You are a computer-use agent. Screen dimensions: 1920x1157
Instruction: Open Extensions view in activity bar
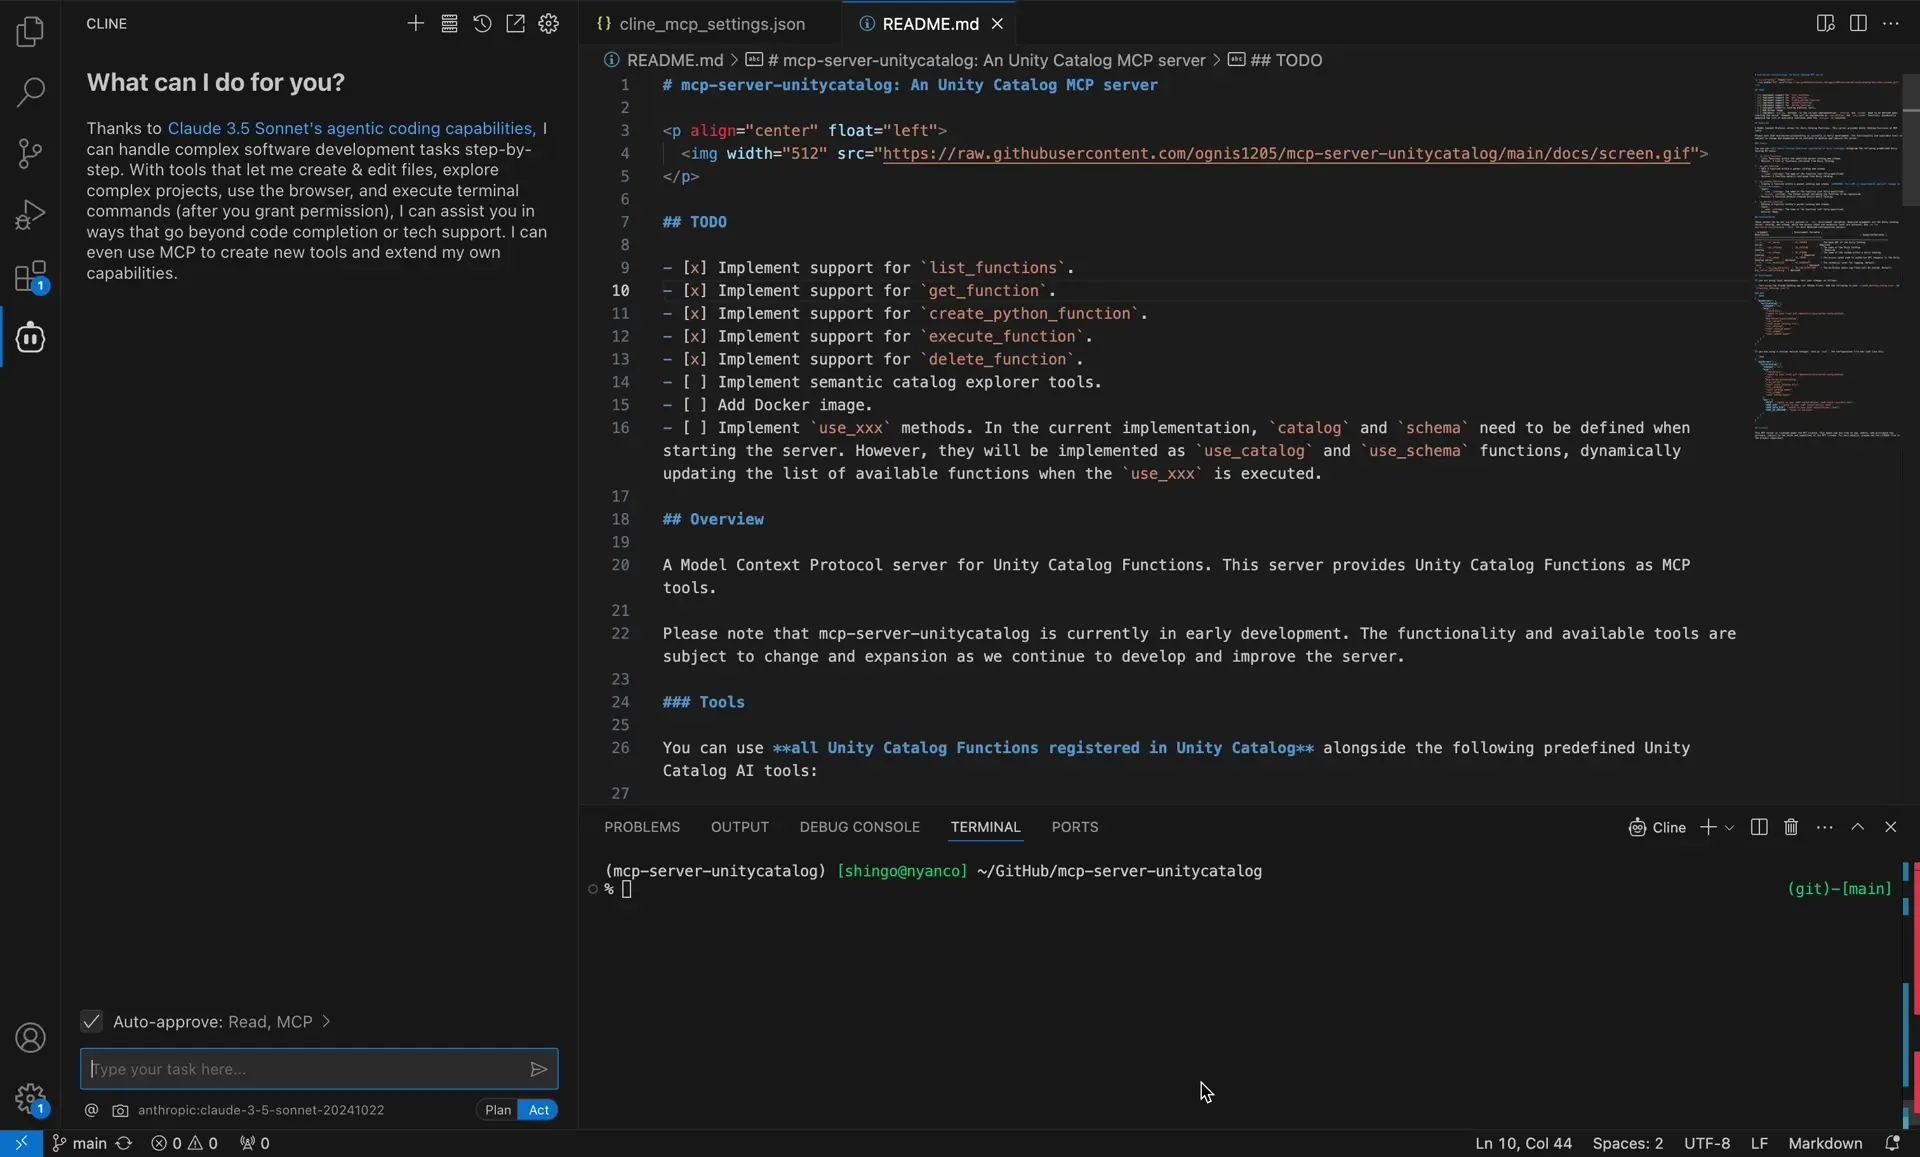[x=30, y=276]
